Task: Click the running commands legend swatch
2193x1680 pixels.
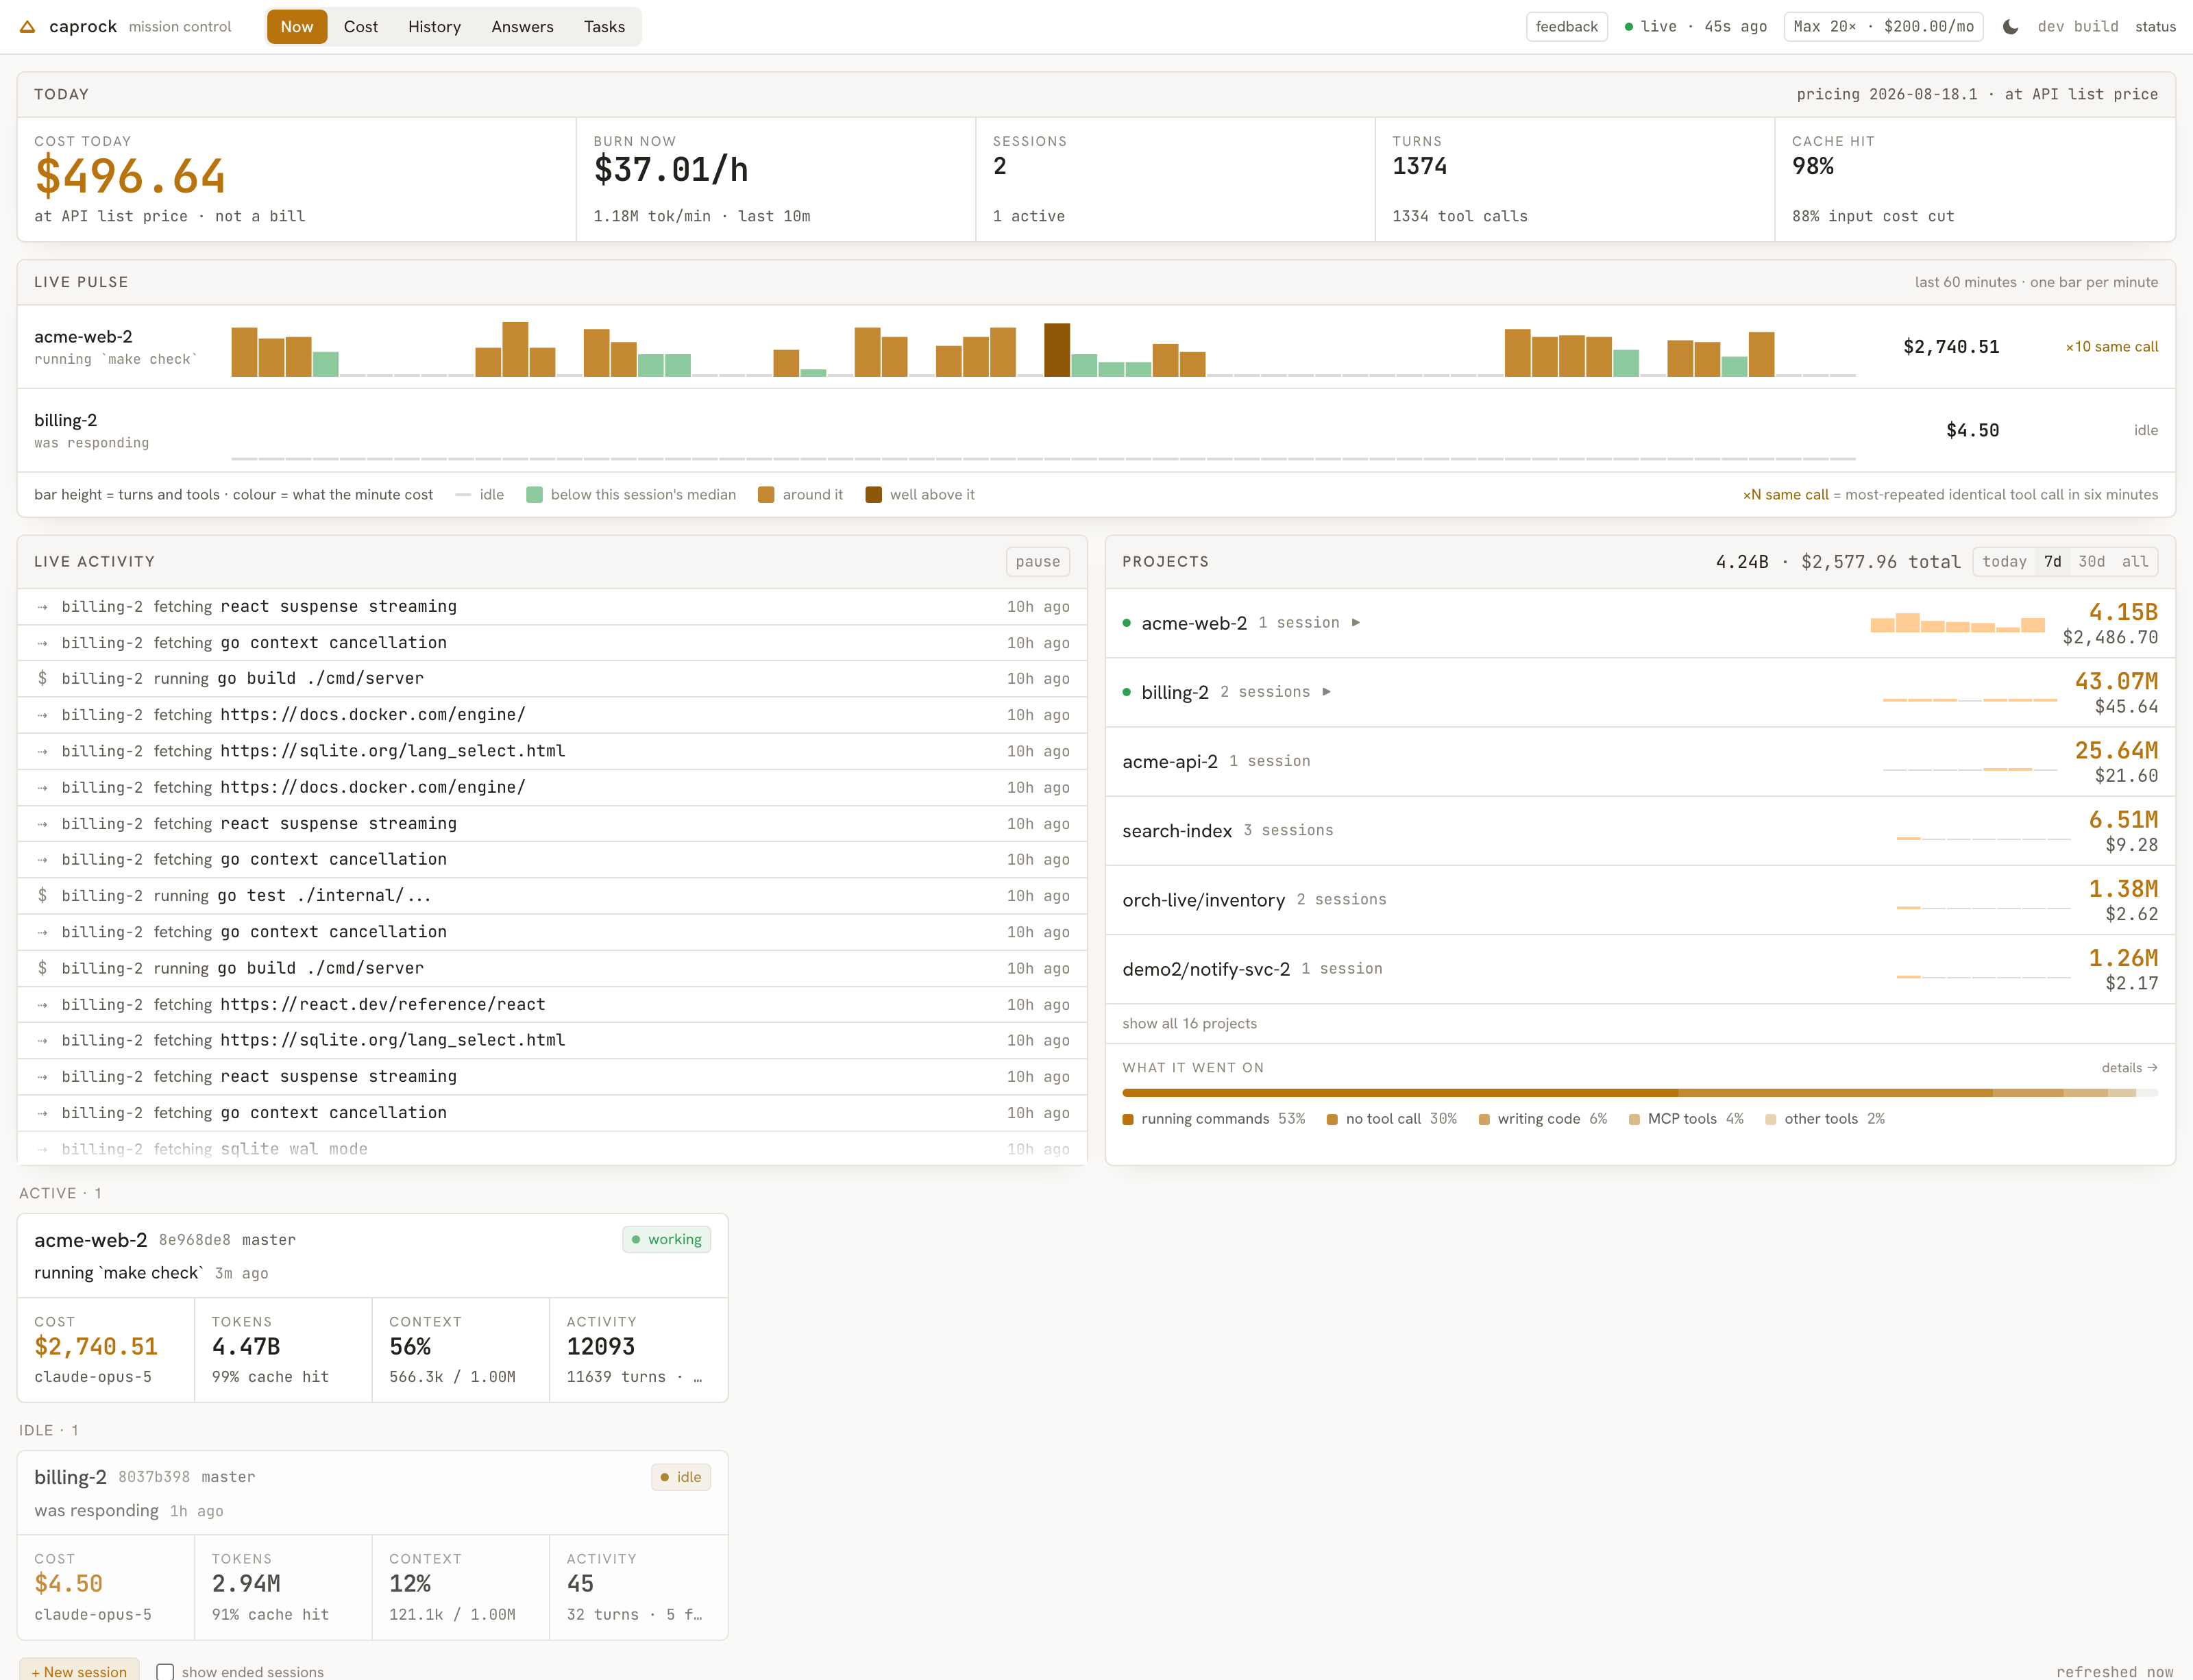Action: [x=1128, y=1120]
